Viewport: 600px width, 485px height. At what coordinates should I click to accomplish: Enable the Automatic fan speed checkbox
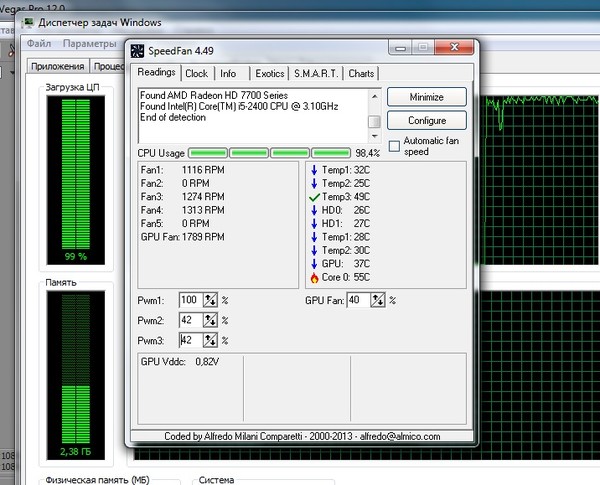pos(394,146)
